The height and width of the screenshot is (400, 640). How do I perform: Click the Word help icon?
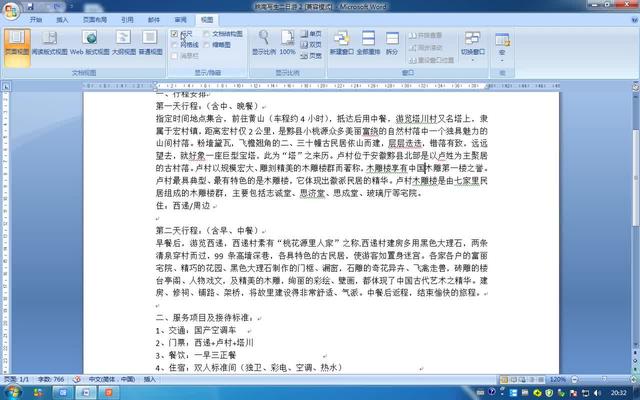pos(635,20)
